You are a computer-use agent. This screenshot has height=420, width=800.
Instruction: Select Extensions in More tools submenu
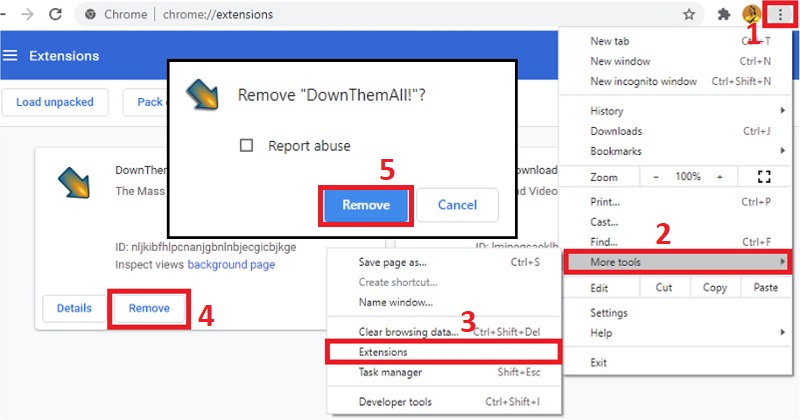point(444,352)
